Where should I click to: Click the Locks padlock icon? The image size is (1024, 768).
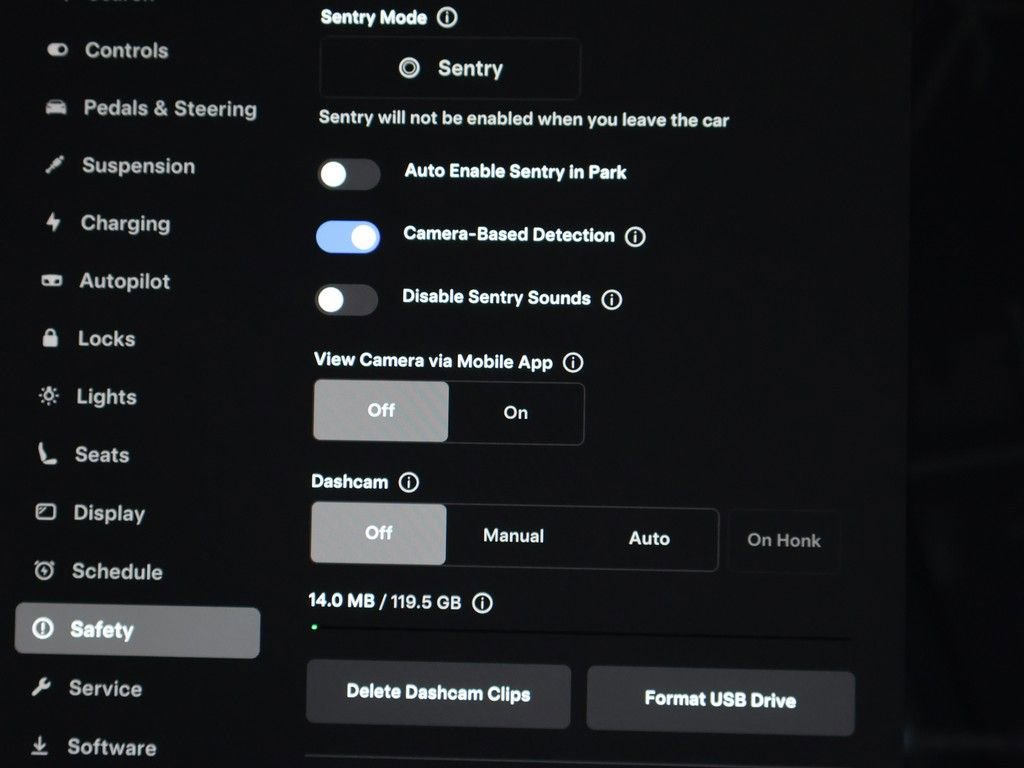click(x=49, y=338)
